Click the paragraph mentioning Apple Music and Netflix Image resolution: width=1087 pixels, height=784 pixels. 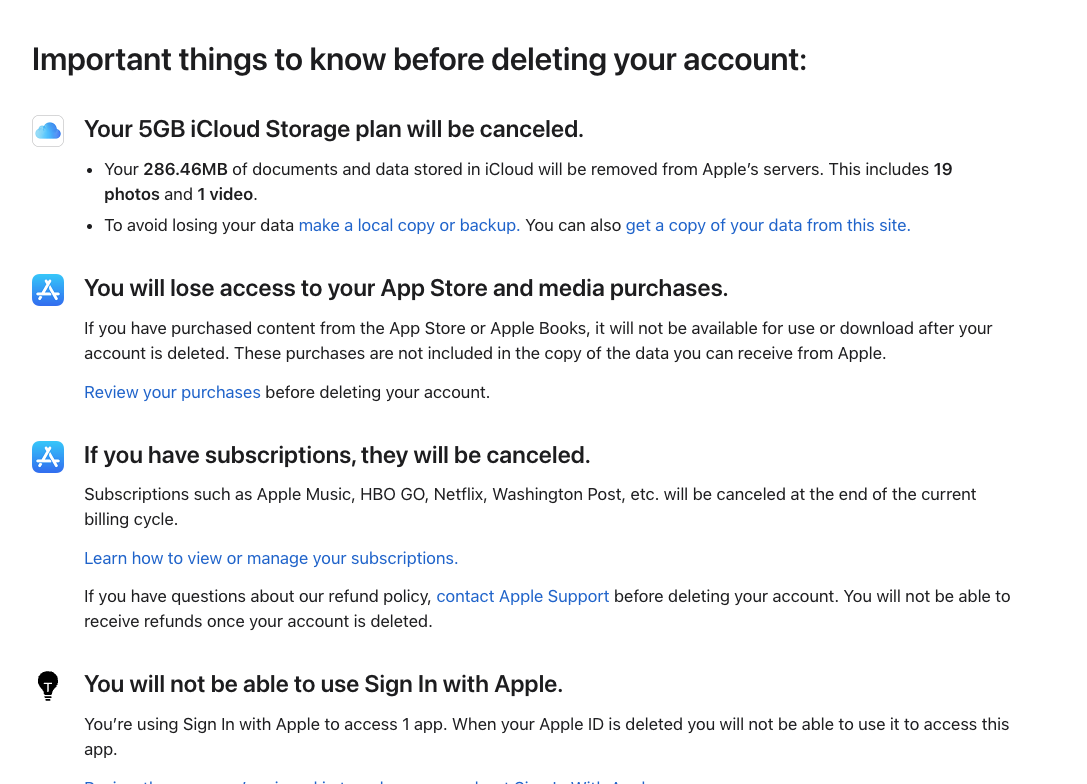tap(530, 507)
